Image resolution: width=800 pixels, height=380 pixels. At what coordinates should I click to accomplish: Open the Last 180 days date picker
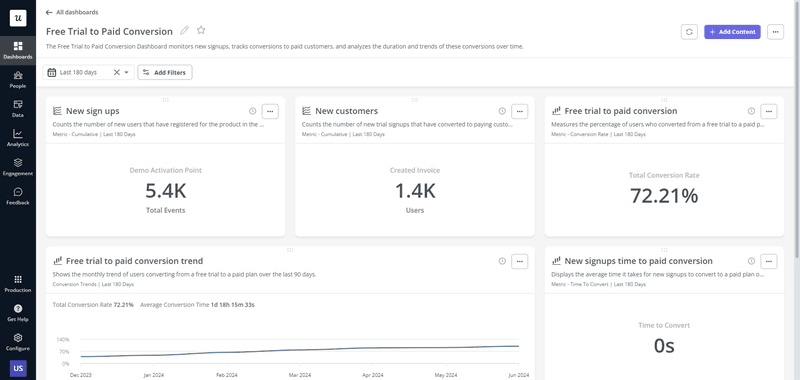click(x=88, y=72)
